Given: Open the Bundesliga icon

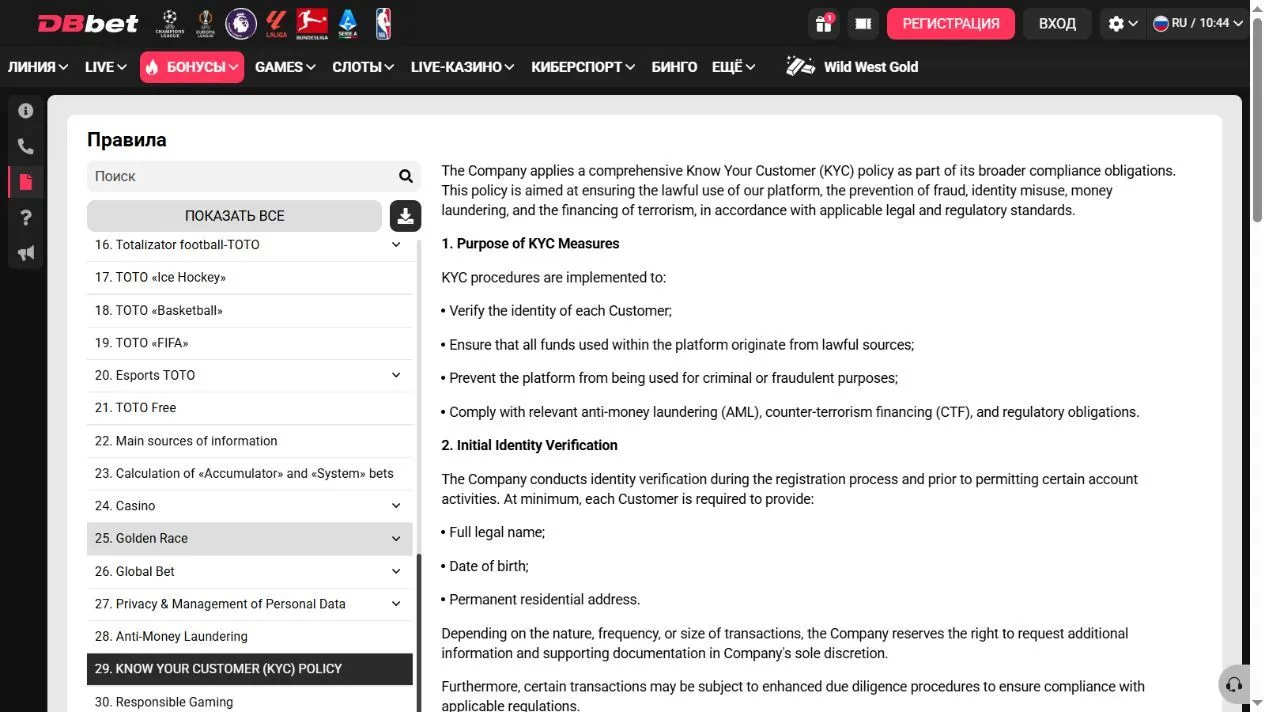Looking at the screenshot, I should click(x=312, y=23).
